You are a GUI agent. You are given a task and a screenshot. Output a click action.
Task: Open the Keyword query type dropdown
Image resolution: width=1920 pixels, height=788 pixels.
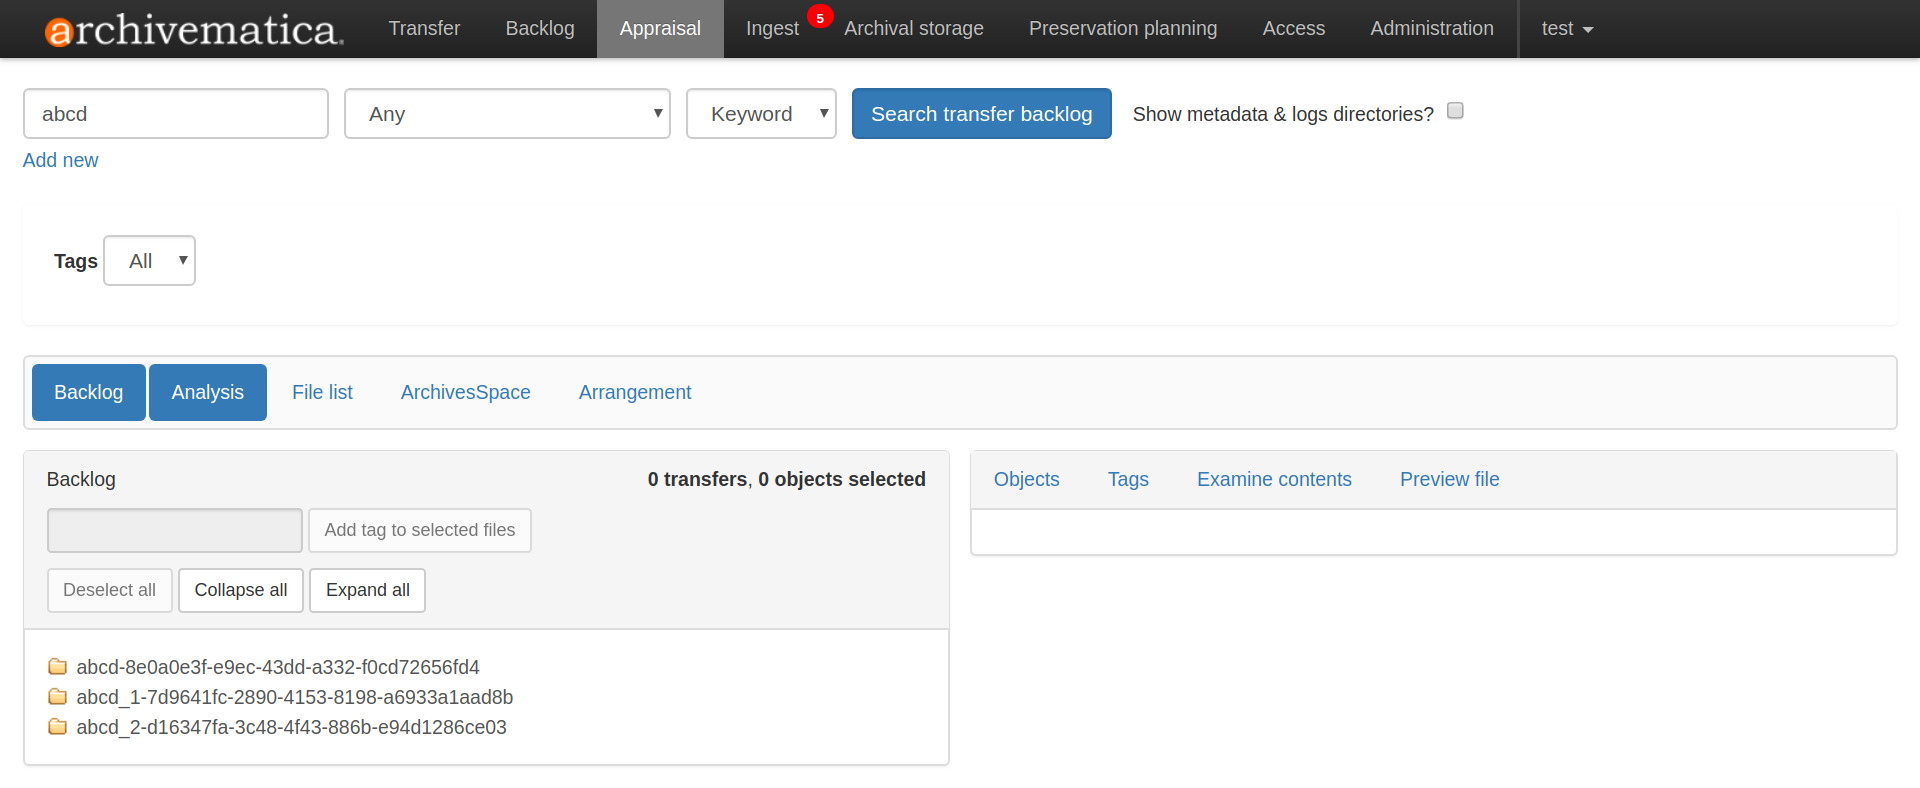click(761, 114)
